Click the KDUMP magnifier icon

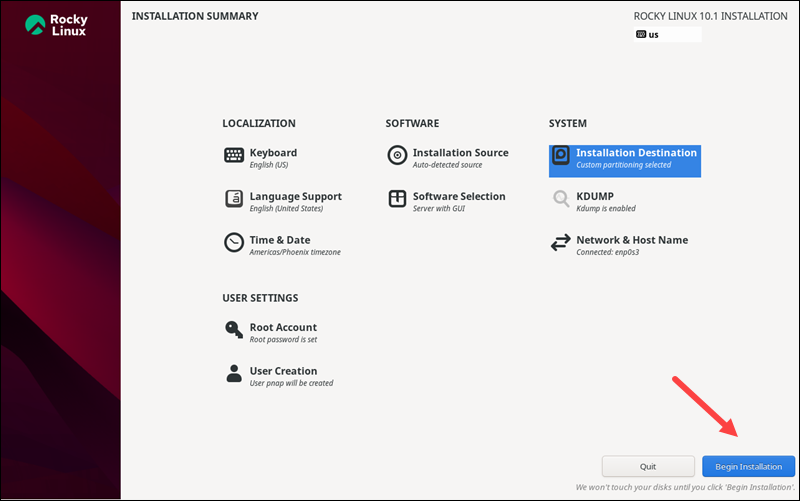point(561,198)
